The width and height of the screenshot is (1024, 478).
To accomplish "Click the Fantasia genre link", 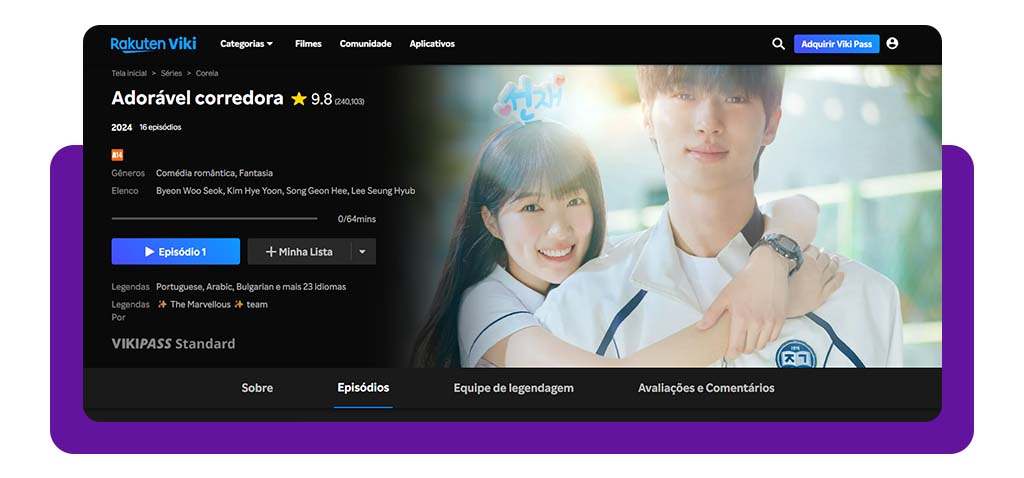I will [x=256, y=173].
